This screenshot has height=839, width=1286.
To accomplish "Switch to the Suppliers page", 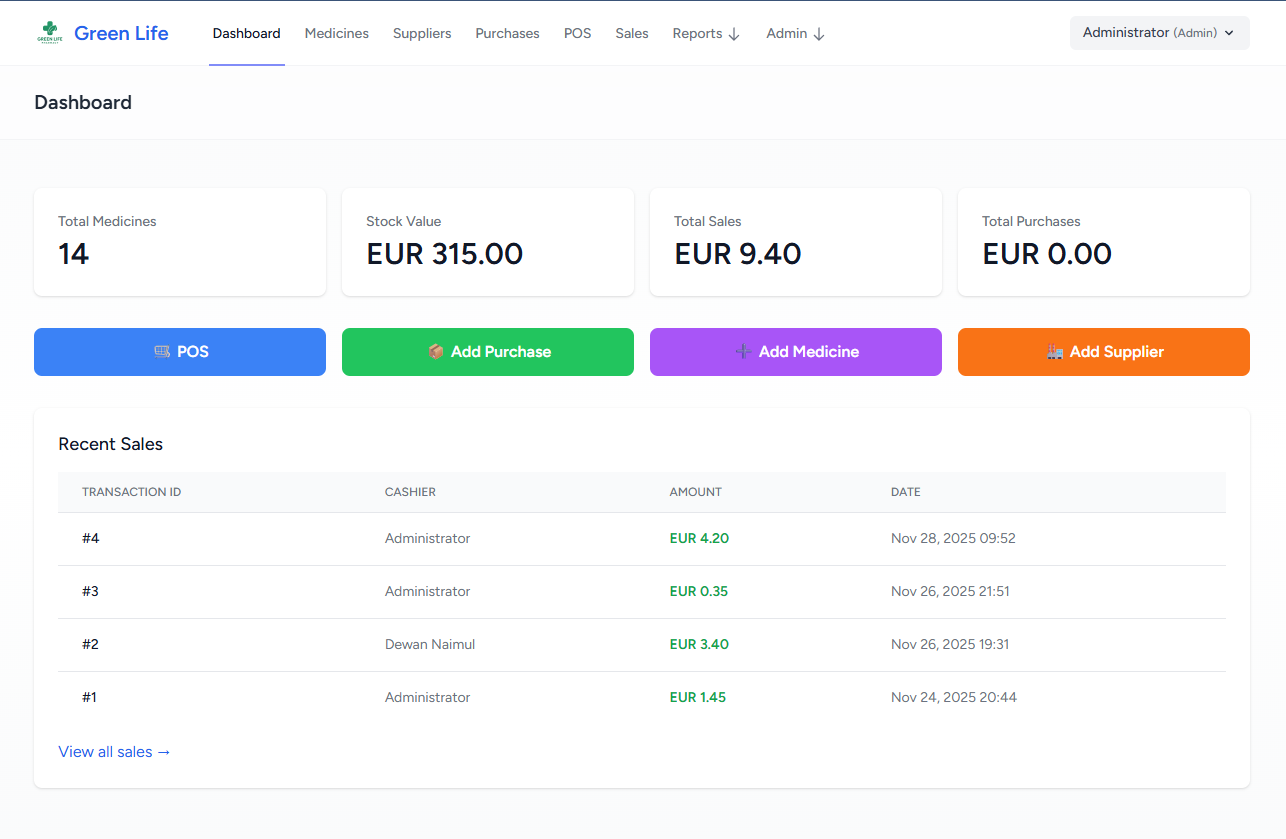I will tap(422, 34).
